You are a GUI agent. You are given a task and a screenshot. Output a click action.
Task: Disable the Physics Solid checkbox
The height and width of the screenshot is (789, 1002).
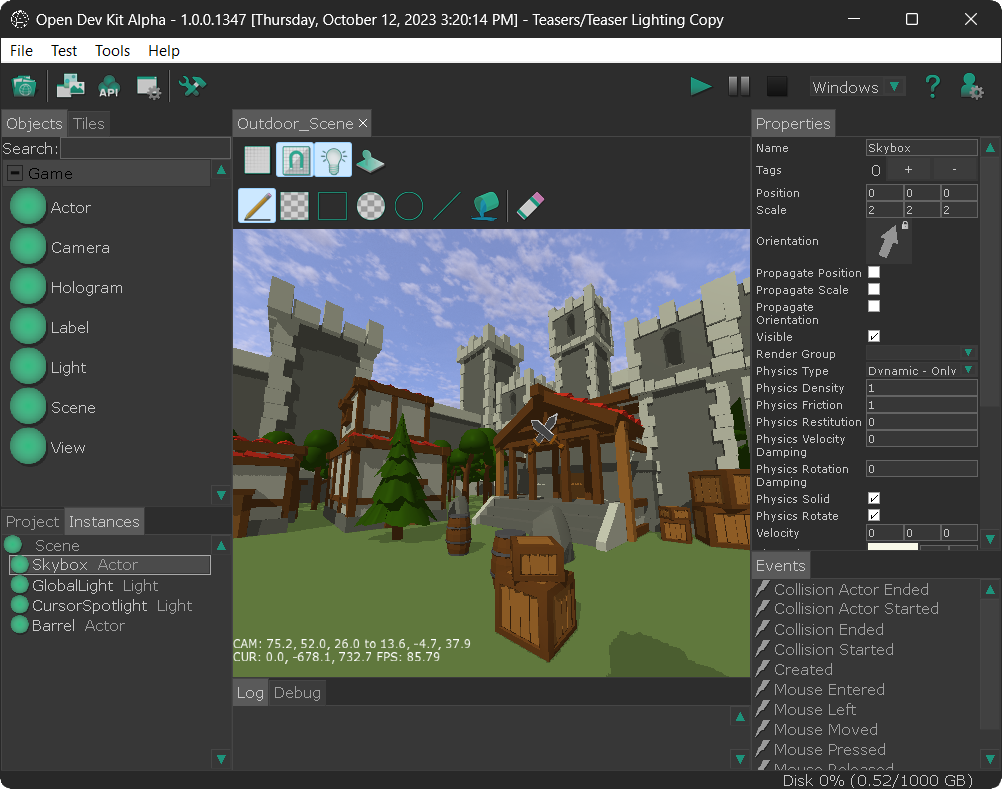coord(873,497)
